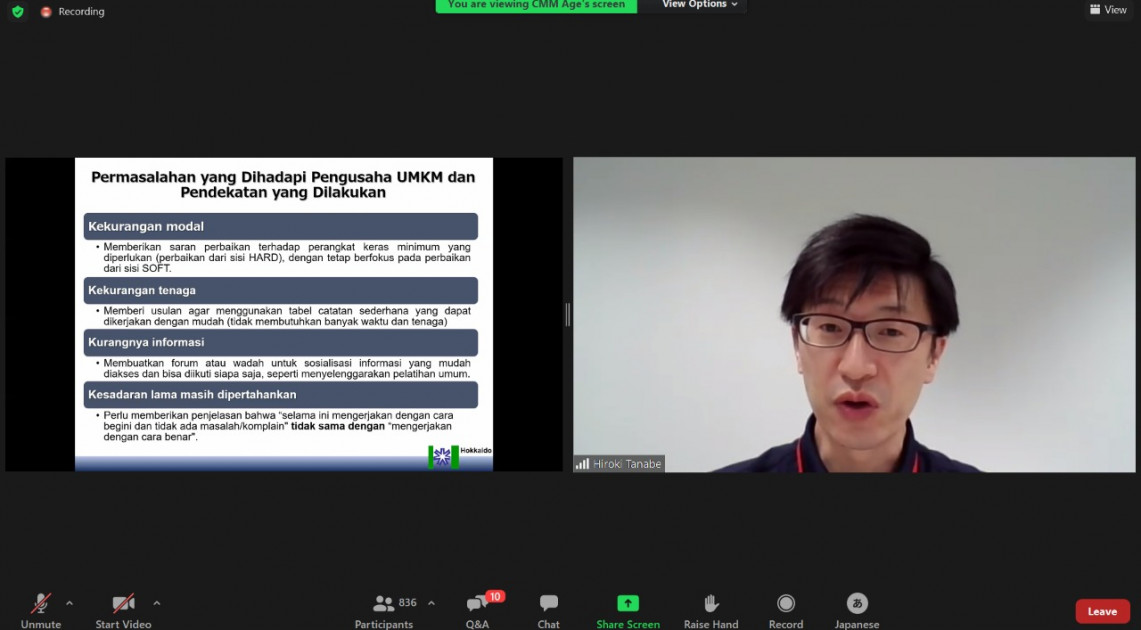Click the green Share Screen button
Image resolution: width=1141 pixels, height=630 pixels.
[628, 610]
